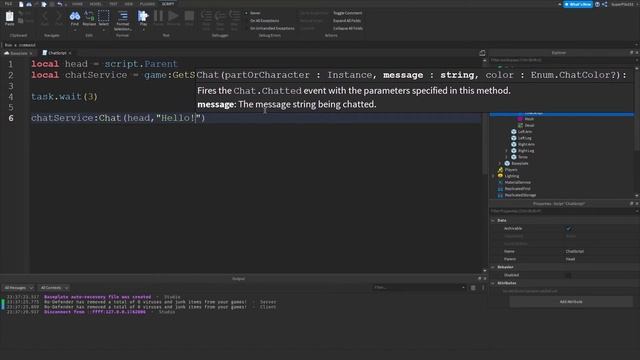Open the Output panel options menu

tap(483, 288)
